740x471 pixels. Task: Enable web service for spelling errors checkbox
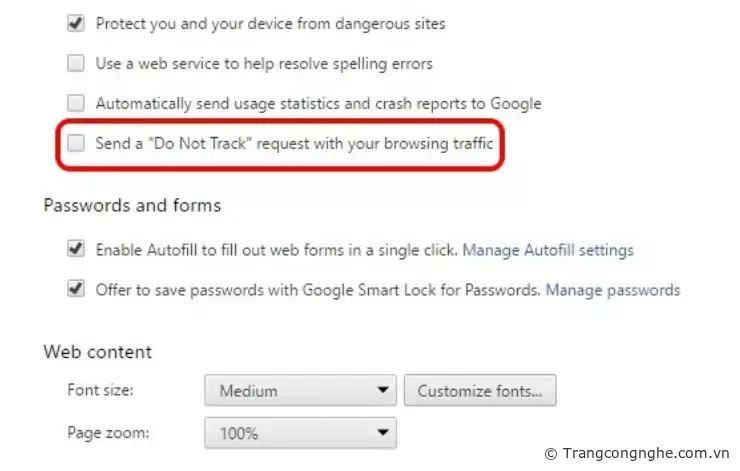pyautogui.click(x=76, y=63)
